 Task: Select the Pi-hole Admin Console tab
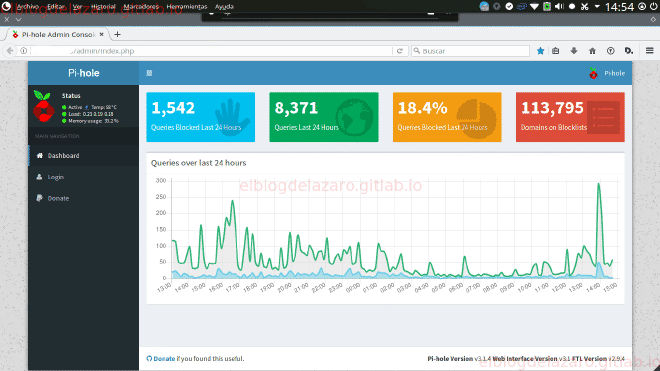(58, 34)
